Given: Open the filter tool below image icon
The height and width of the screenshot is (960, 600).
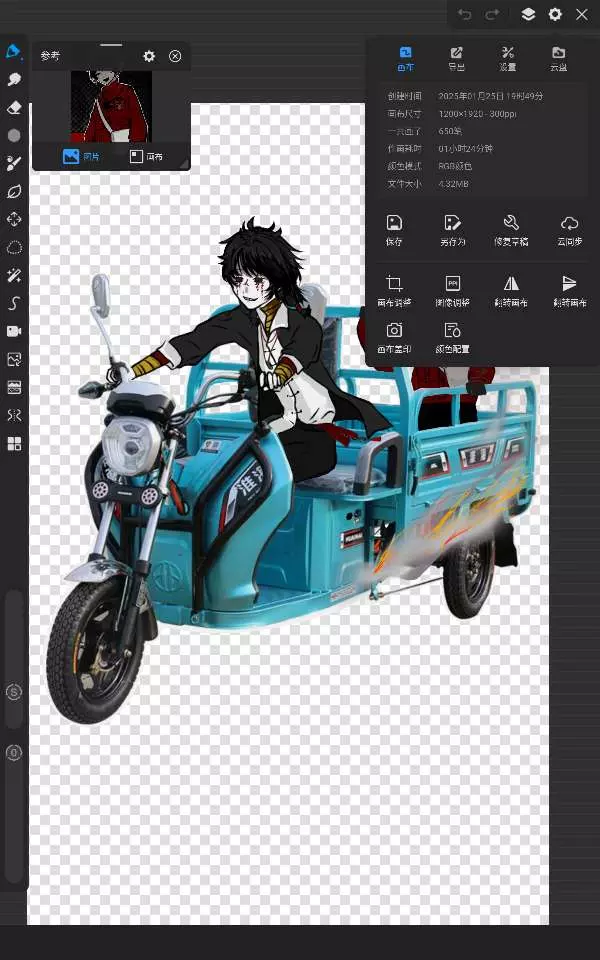Looking at the screenshot, I should pyautogui.click(x=13, y=387).
